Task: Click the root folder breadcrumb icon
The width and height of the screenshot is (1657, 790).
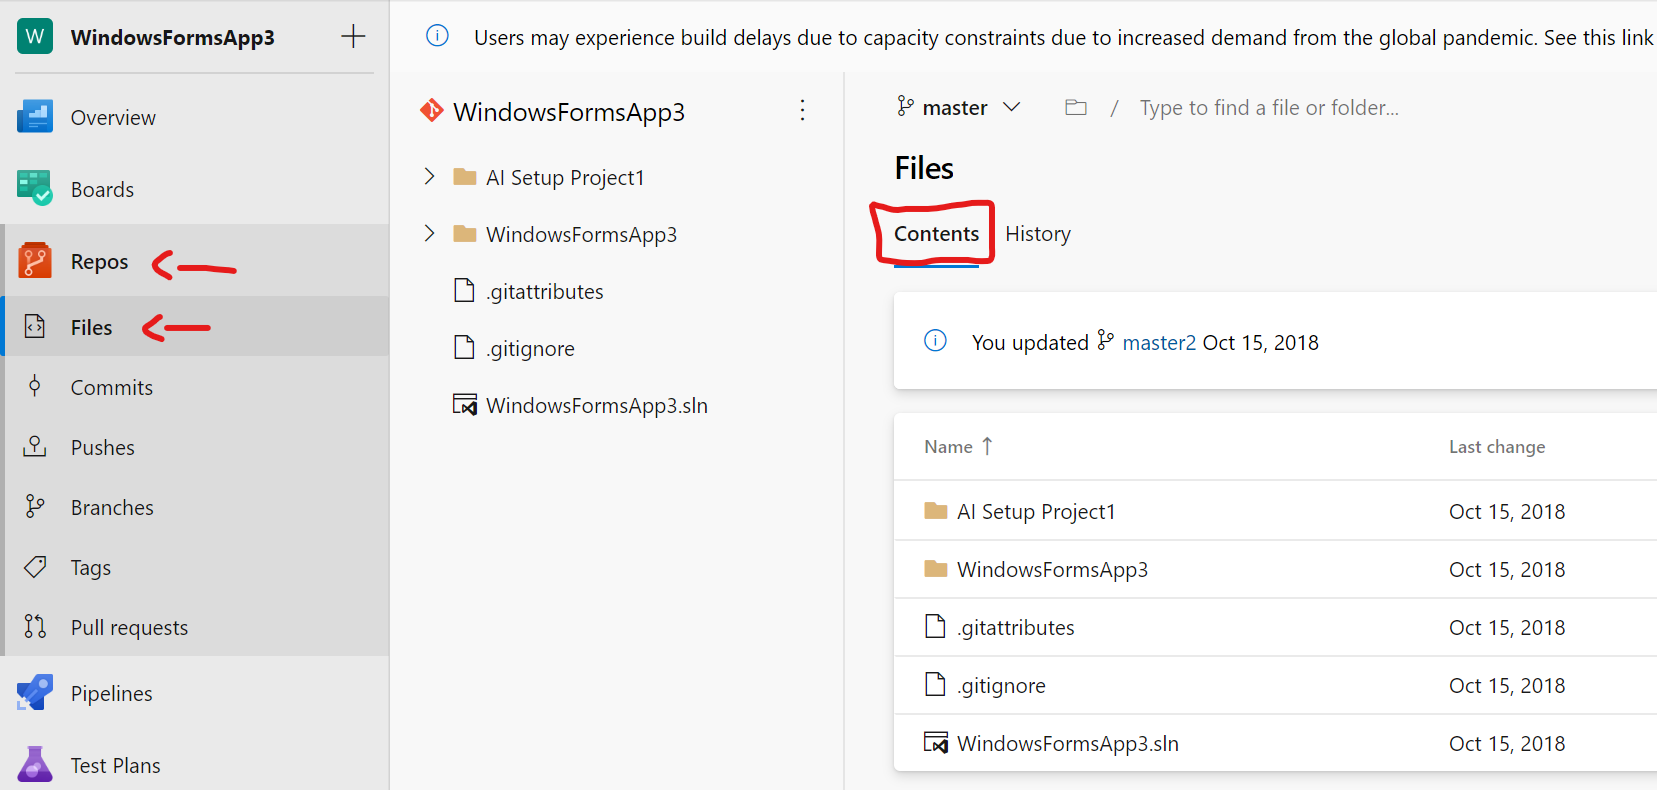Action: pyautogui.click(x=1076, y=107)
